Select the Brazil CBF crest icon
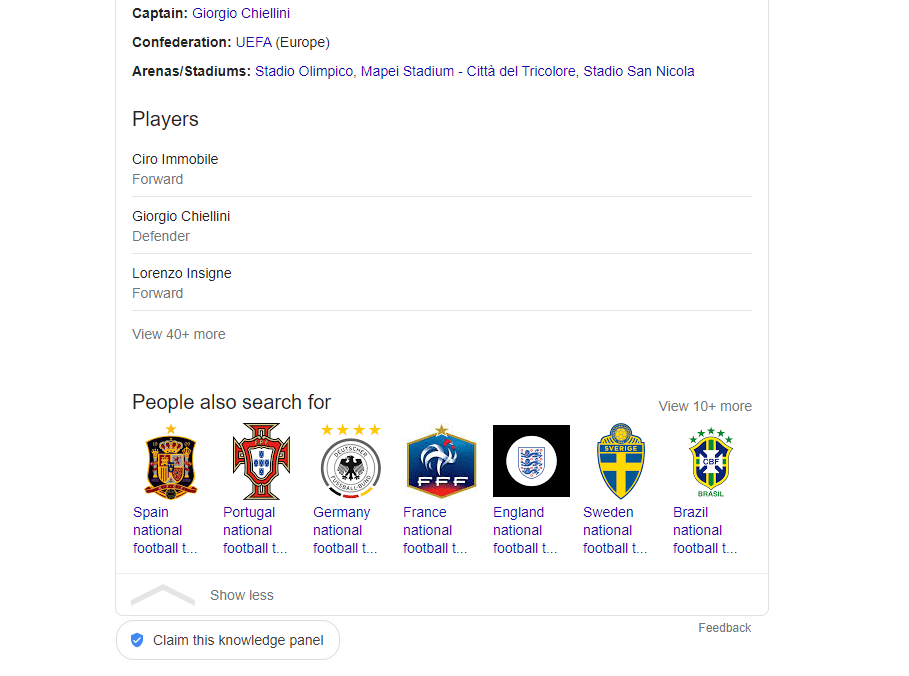Viewport: 909px width, 676px height. click(710, 462)
